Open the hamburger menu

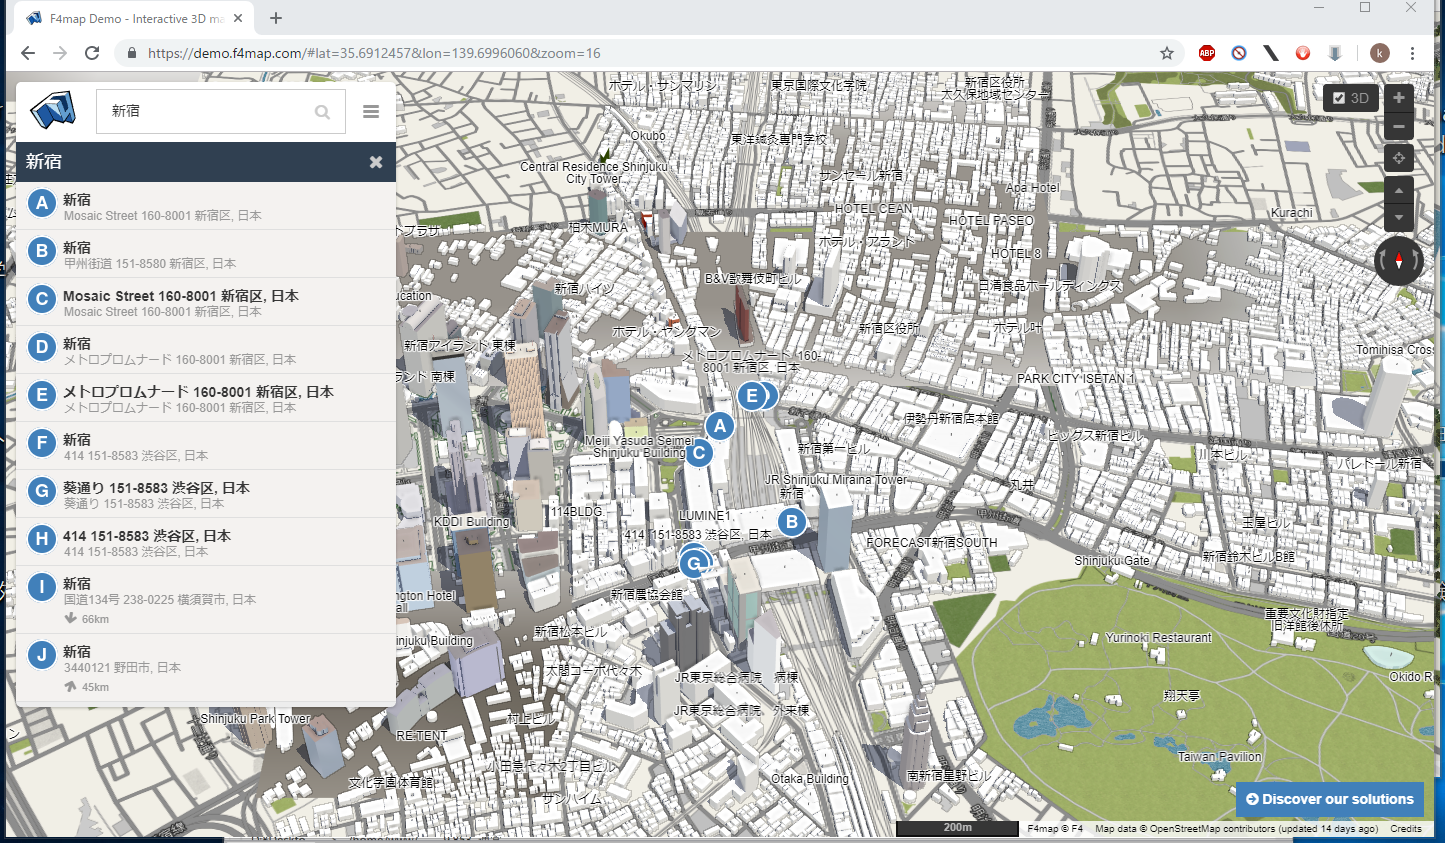pos(371,111)
